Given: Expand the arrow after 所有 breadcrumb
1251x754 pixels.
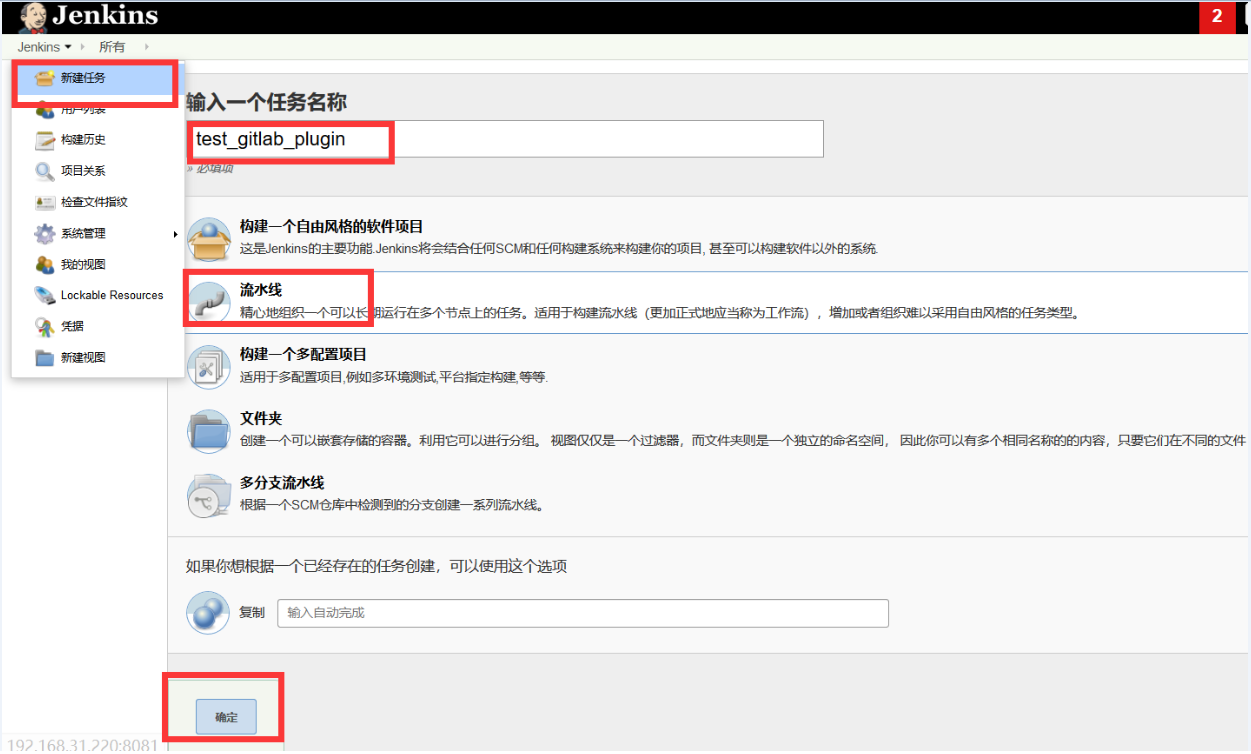Looking at the screenshot, I should click(147, 47).
